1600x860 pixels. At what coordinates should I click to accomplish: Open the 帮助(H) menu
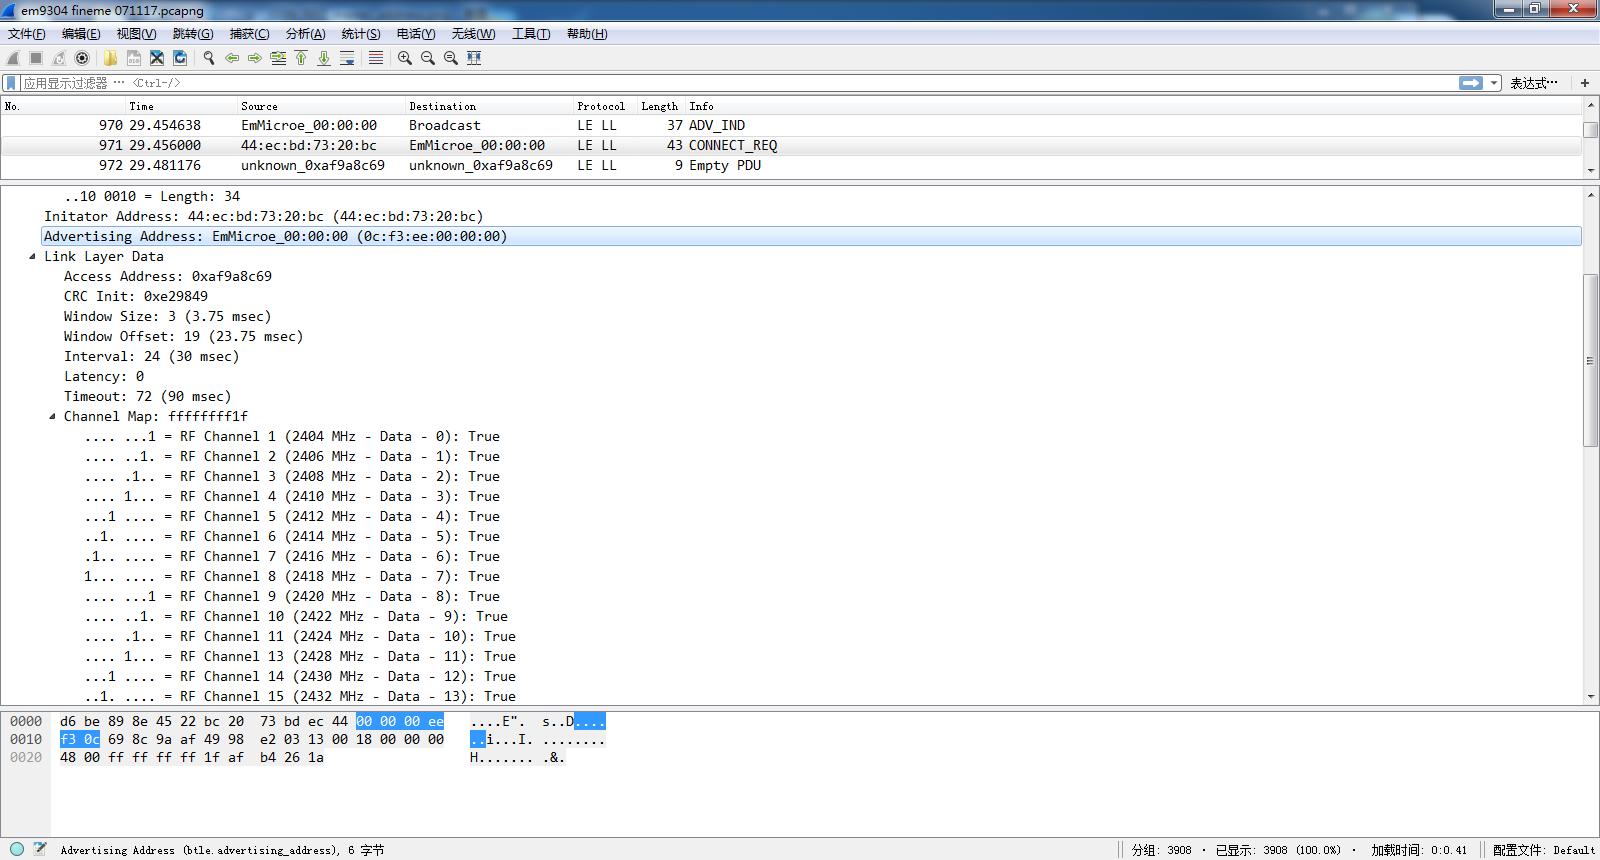coord(587,34)
